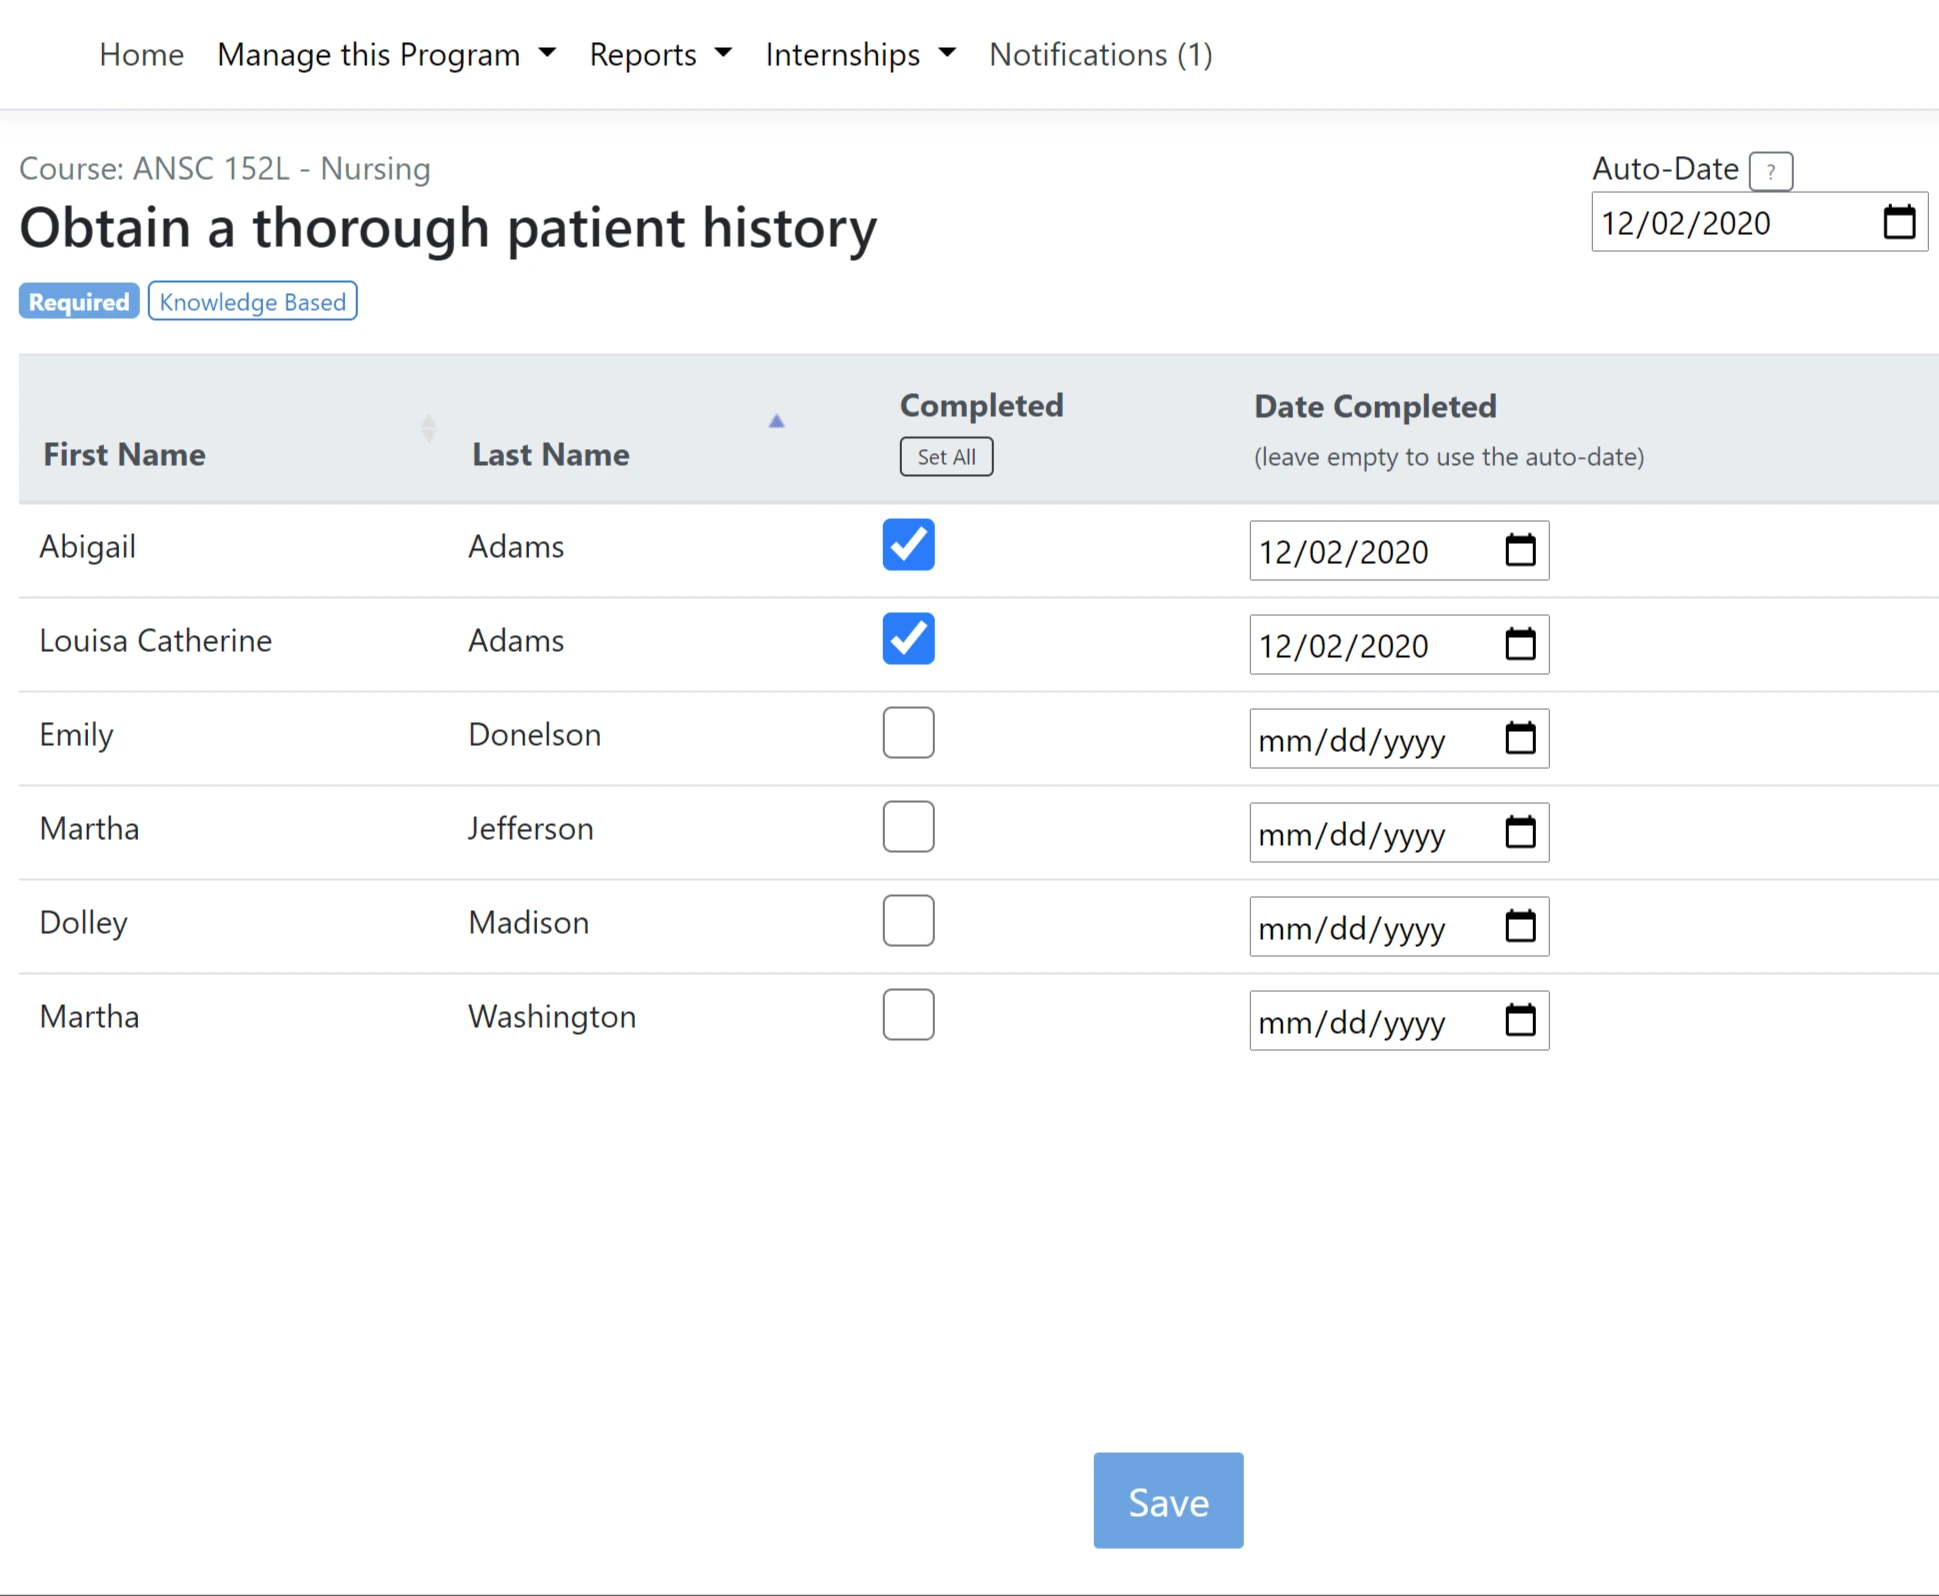
Task: Click the Auto-Date help question mark icon
Action: pos(1770,171)
